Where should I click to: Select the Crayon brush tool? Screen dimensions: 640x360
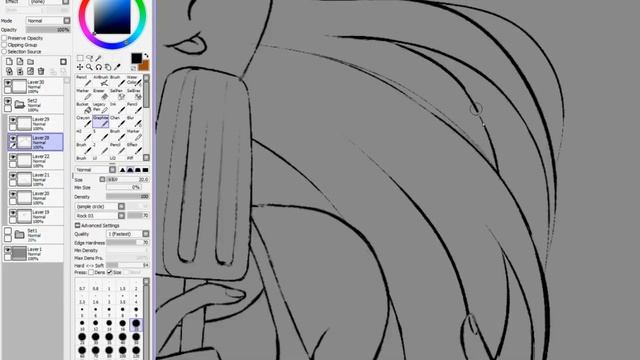click(x=83, y=121)
